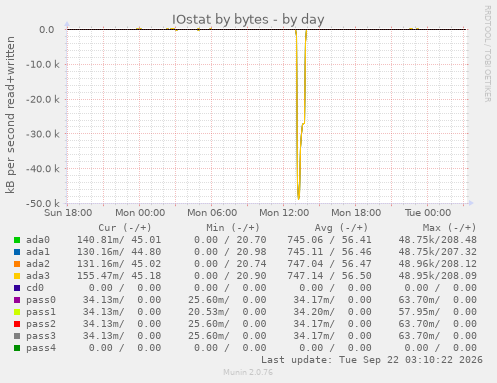Click the 'Max (-/+)' column header
497x383 pixels.
[x=449, y=228]
